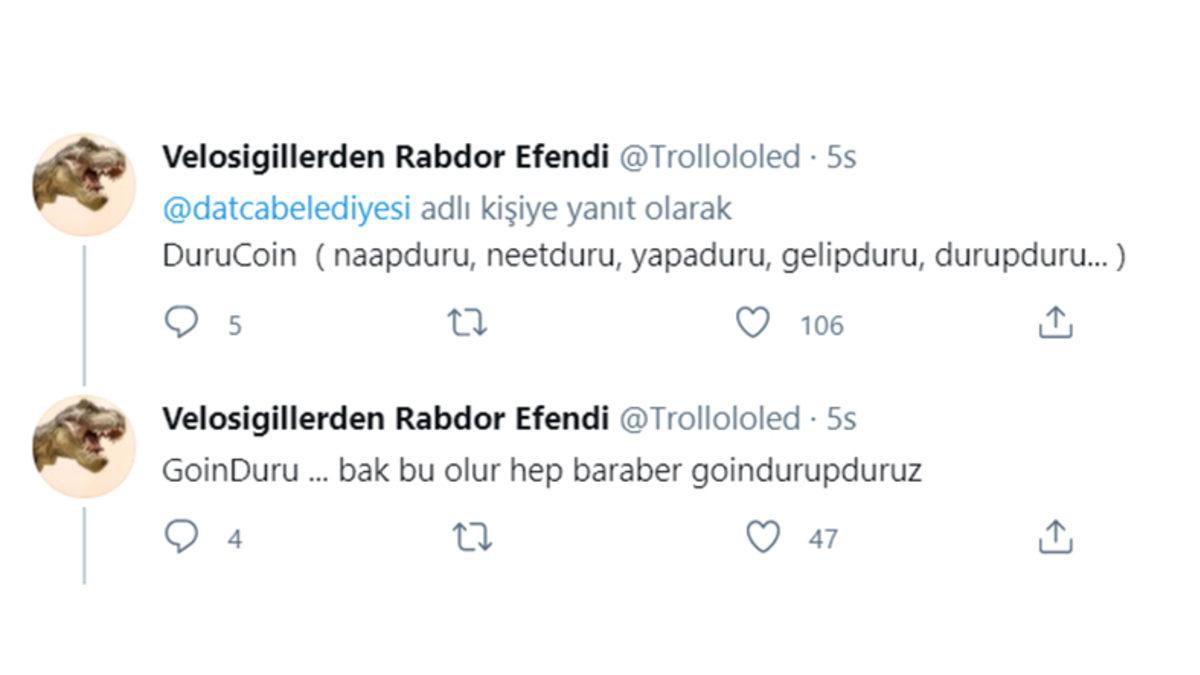This screenshot has height=675, width=1200.
Task: Like the GoinDuru tweet with the heart
Action: coord(765,538)
